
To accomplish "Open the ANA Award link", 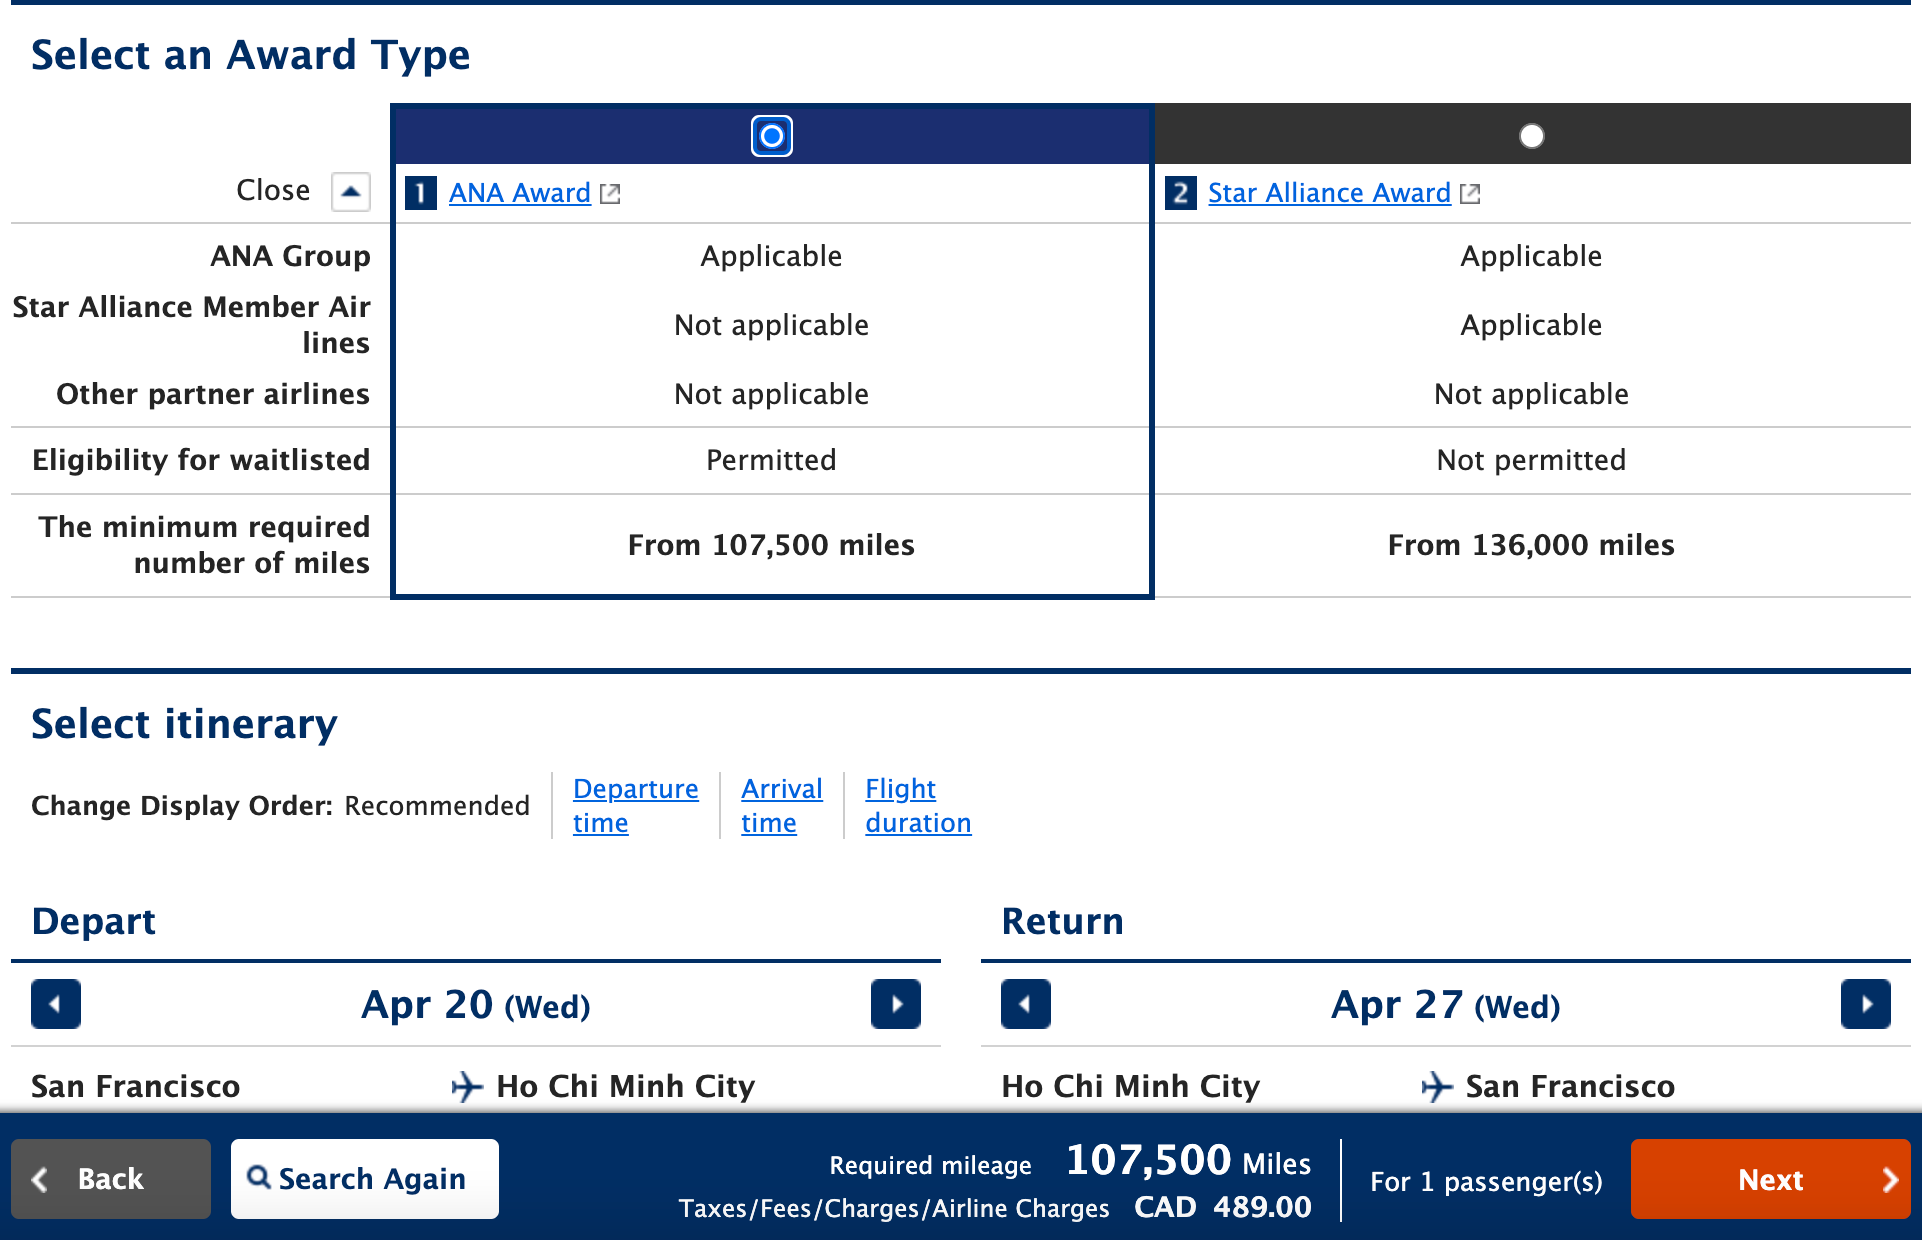I will 519,193.
